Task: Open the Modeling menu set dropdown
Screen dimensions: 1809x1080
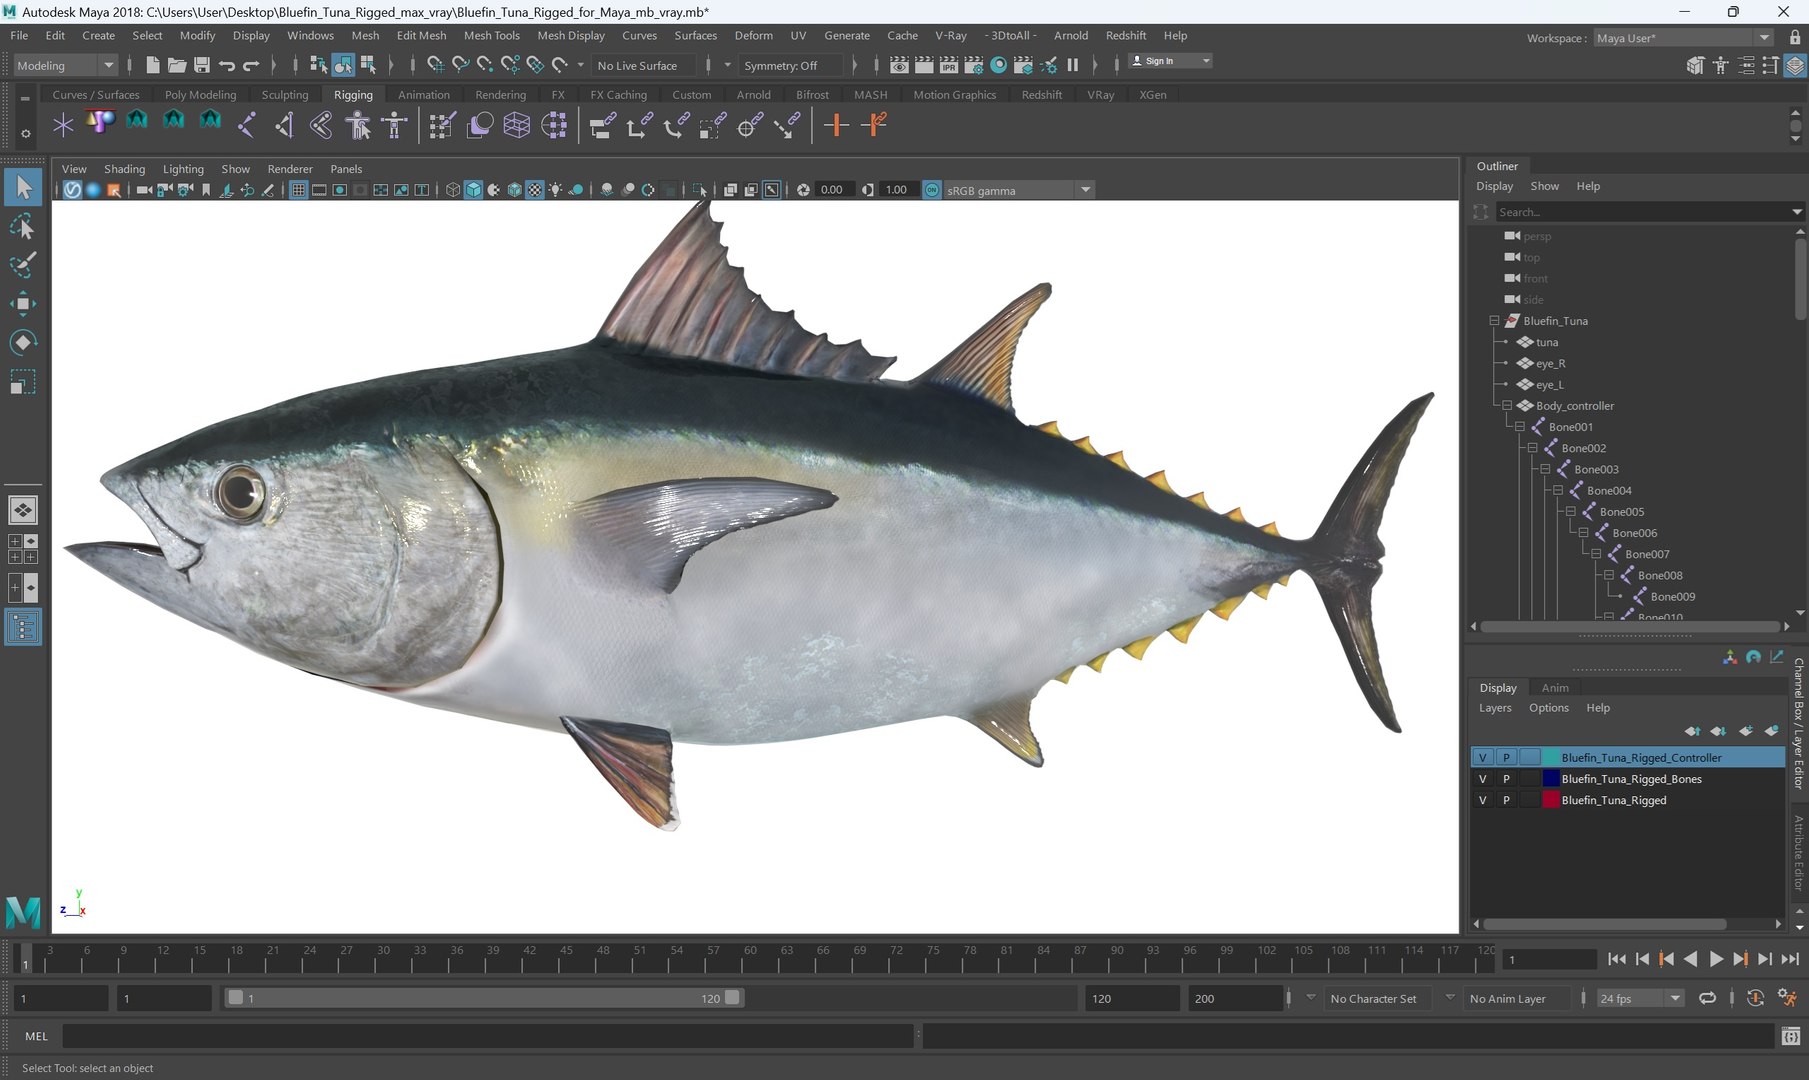Action: (x=66, y=65)
